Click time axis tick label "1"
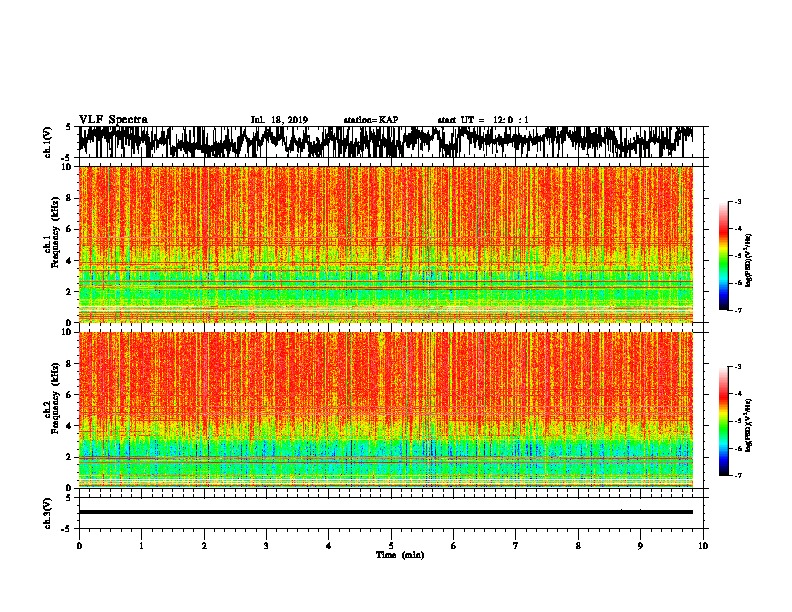792x612 pixels. (141, 546)
